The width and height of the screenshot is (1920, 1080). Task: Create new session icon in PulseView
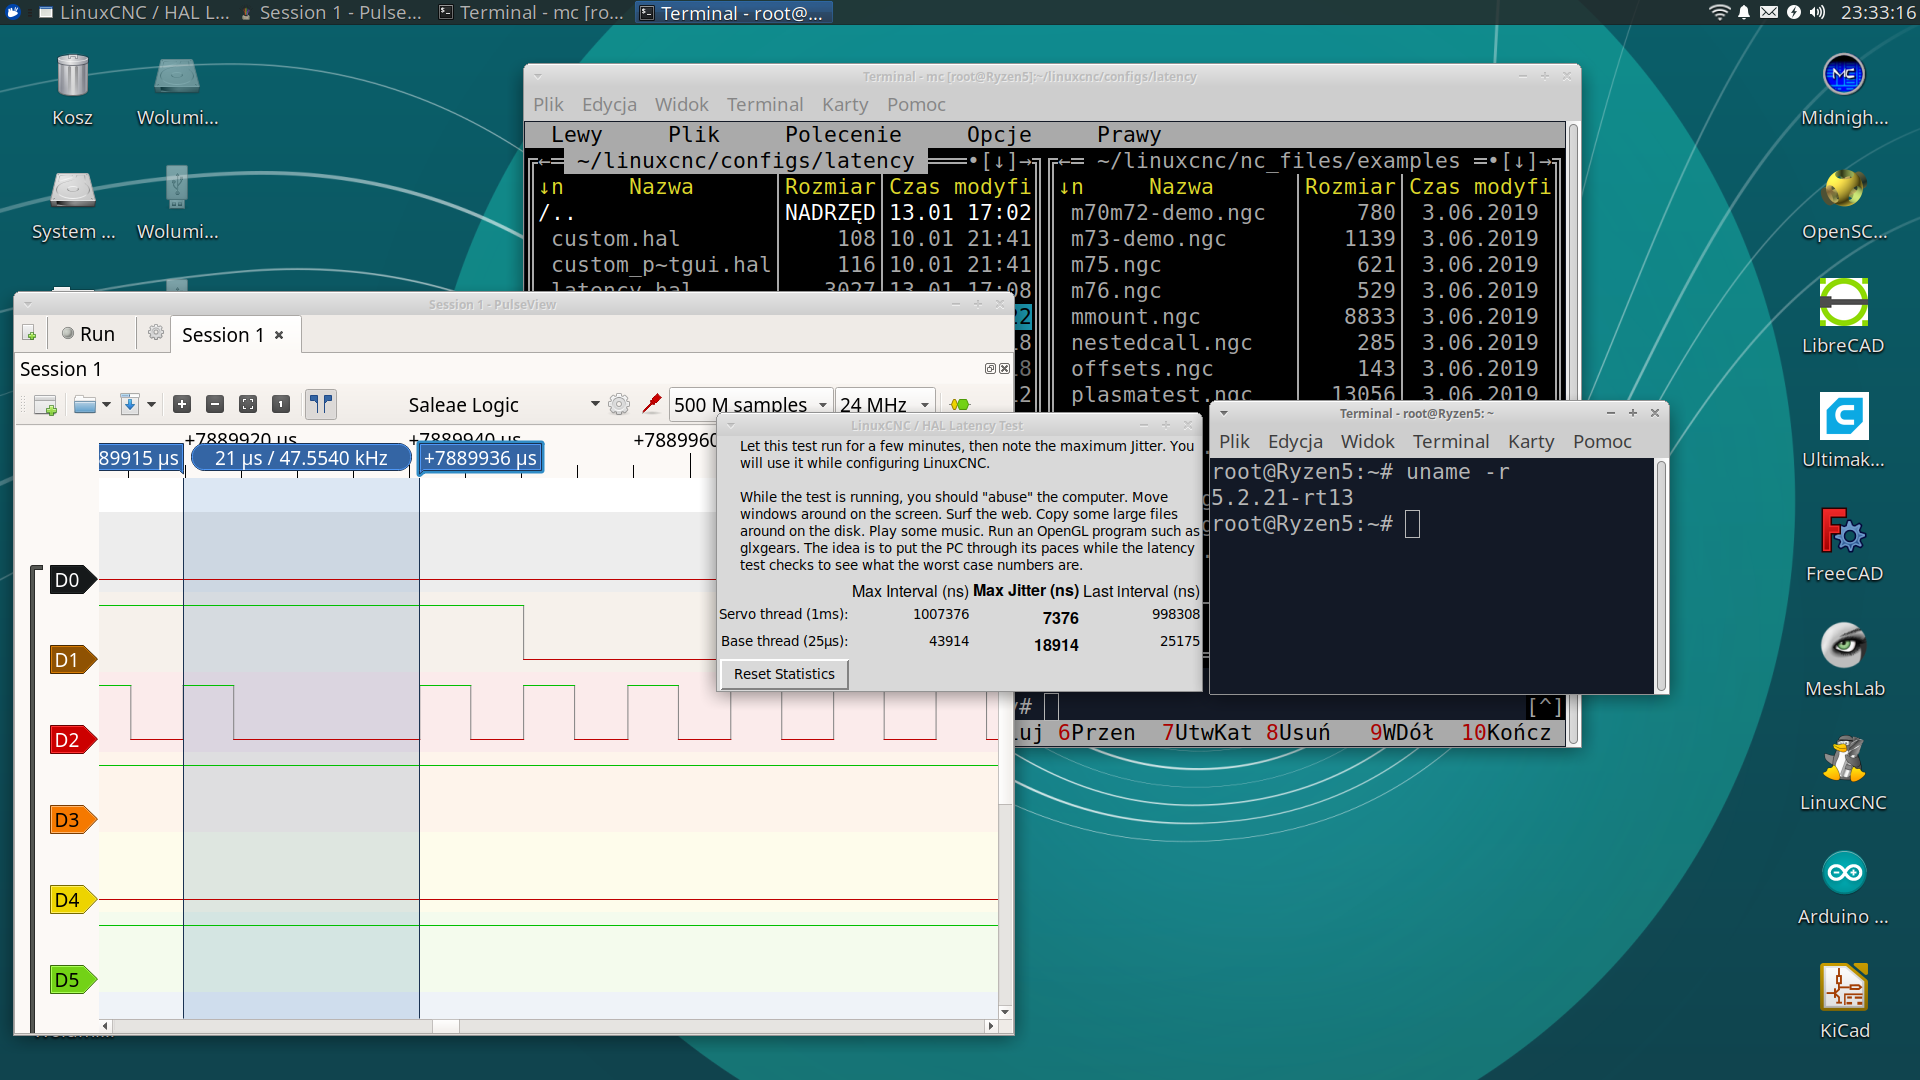[29, 334]
